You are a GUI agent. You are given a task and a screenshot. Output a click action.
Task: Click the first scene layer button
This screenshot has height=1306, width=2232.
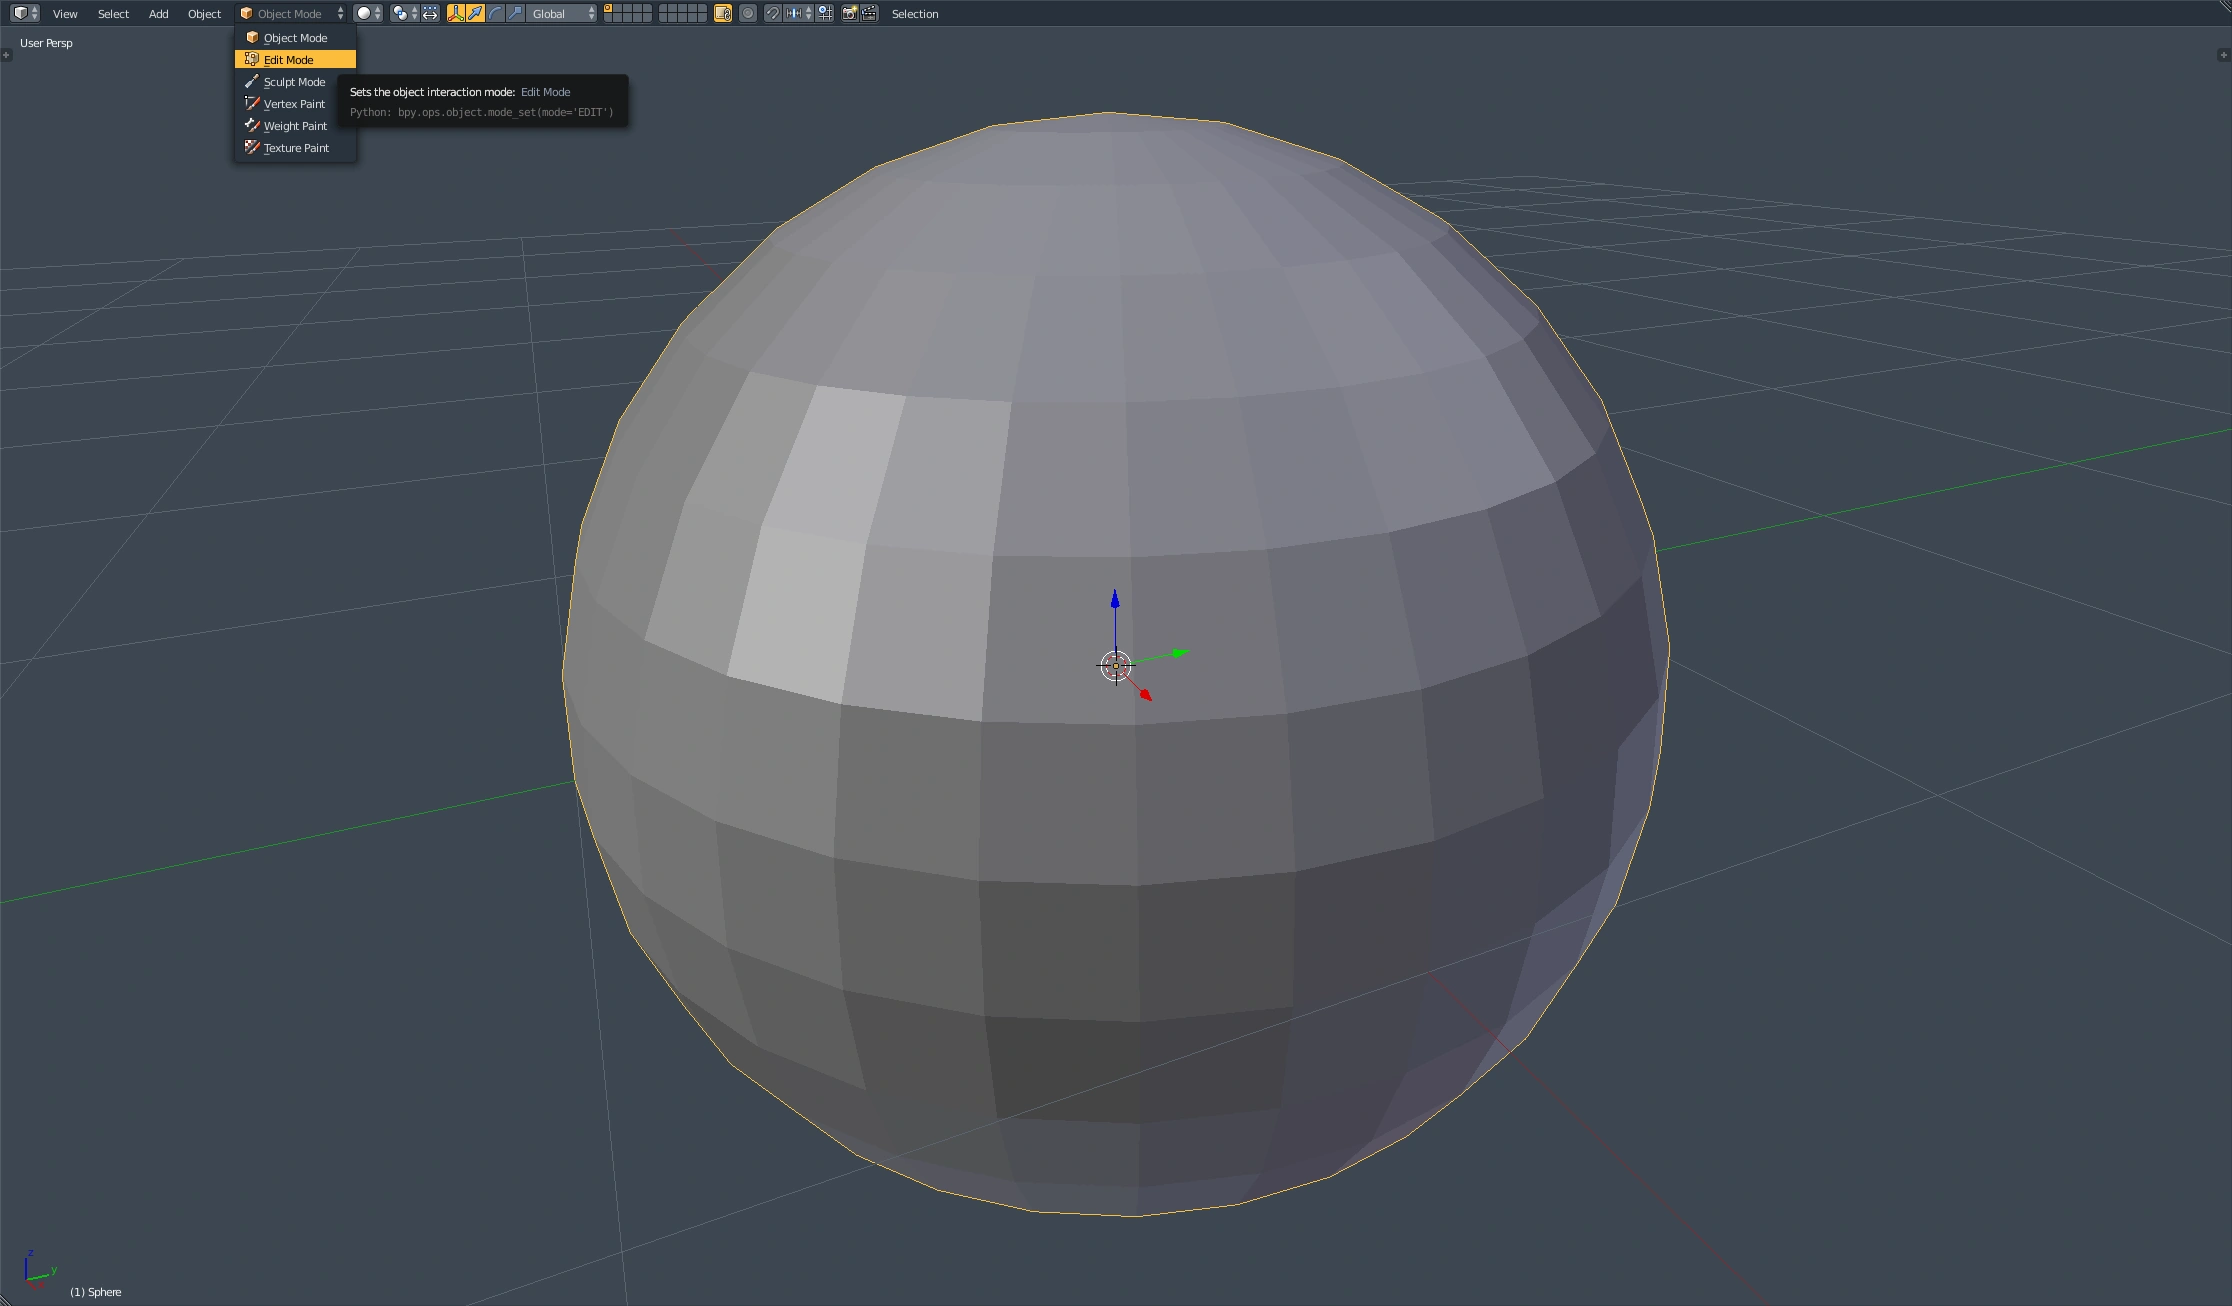[x=608, y=9]
